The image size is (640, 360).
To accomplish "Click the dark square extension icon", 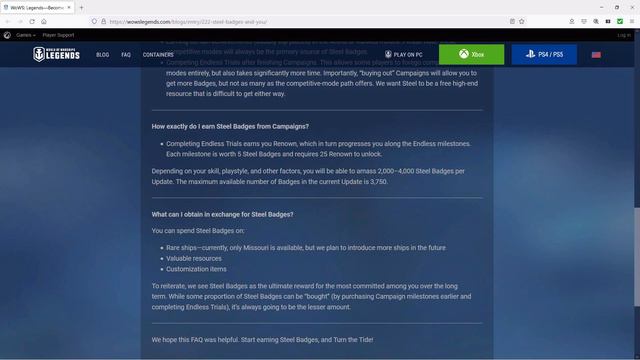I will pyautogui.click(x=608, y=22).
